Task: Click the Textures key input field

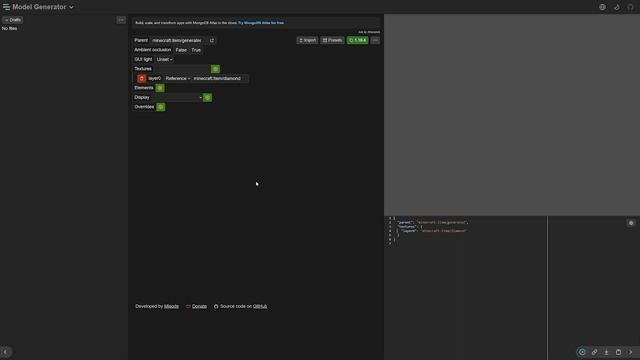Action: coord(182,69)
